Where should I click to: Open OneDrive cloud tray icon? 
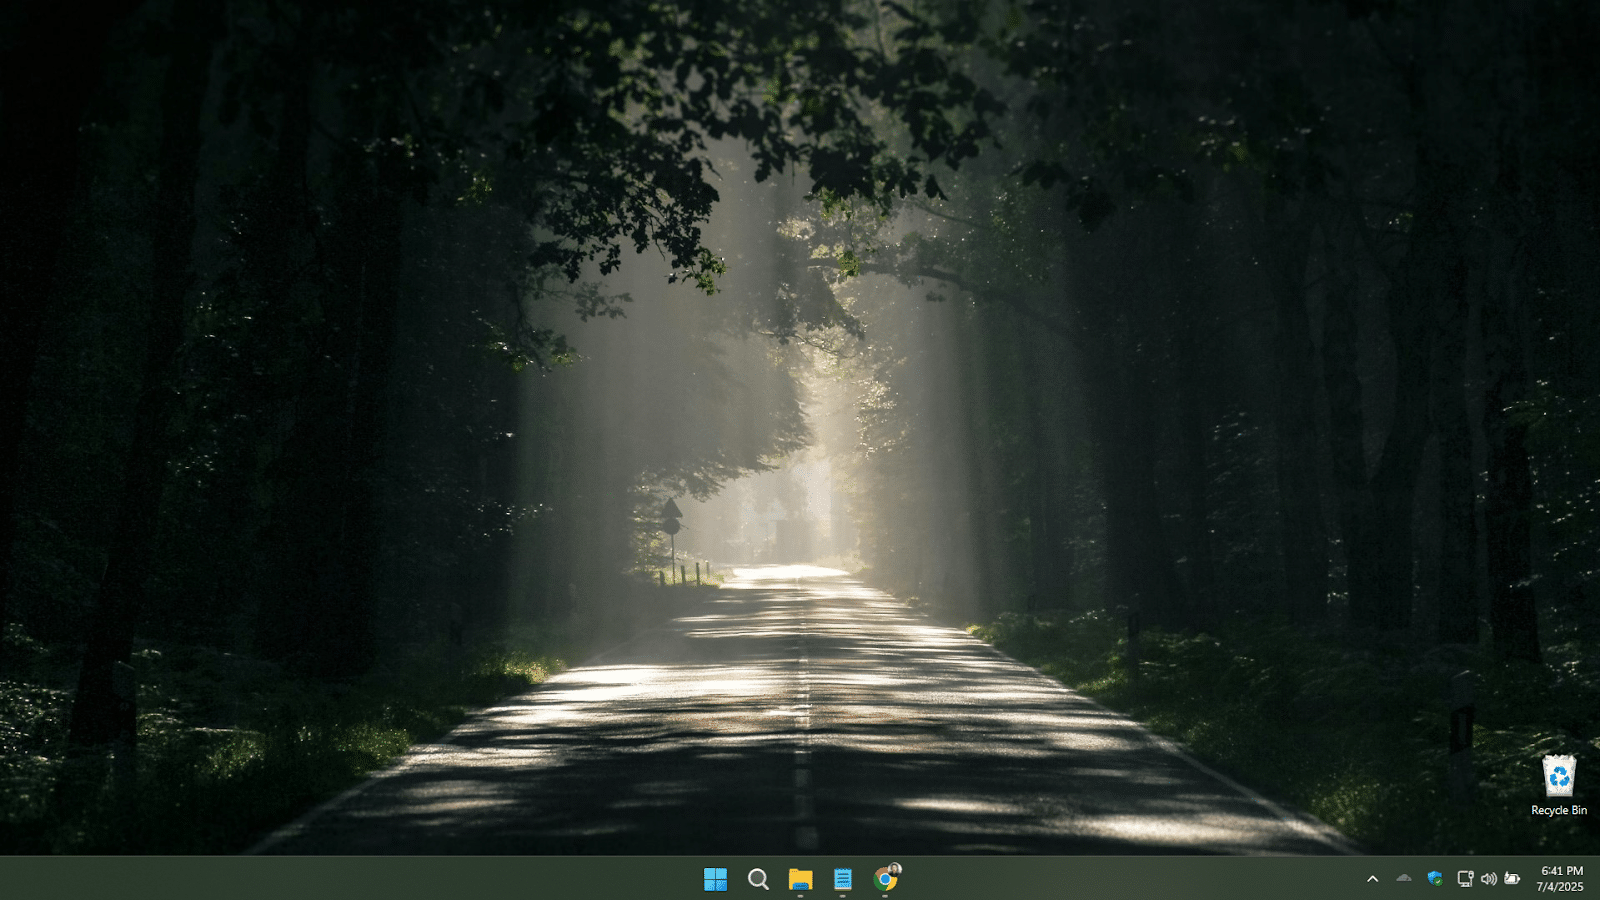(1404, 878)
